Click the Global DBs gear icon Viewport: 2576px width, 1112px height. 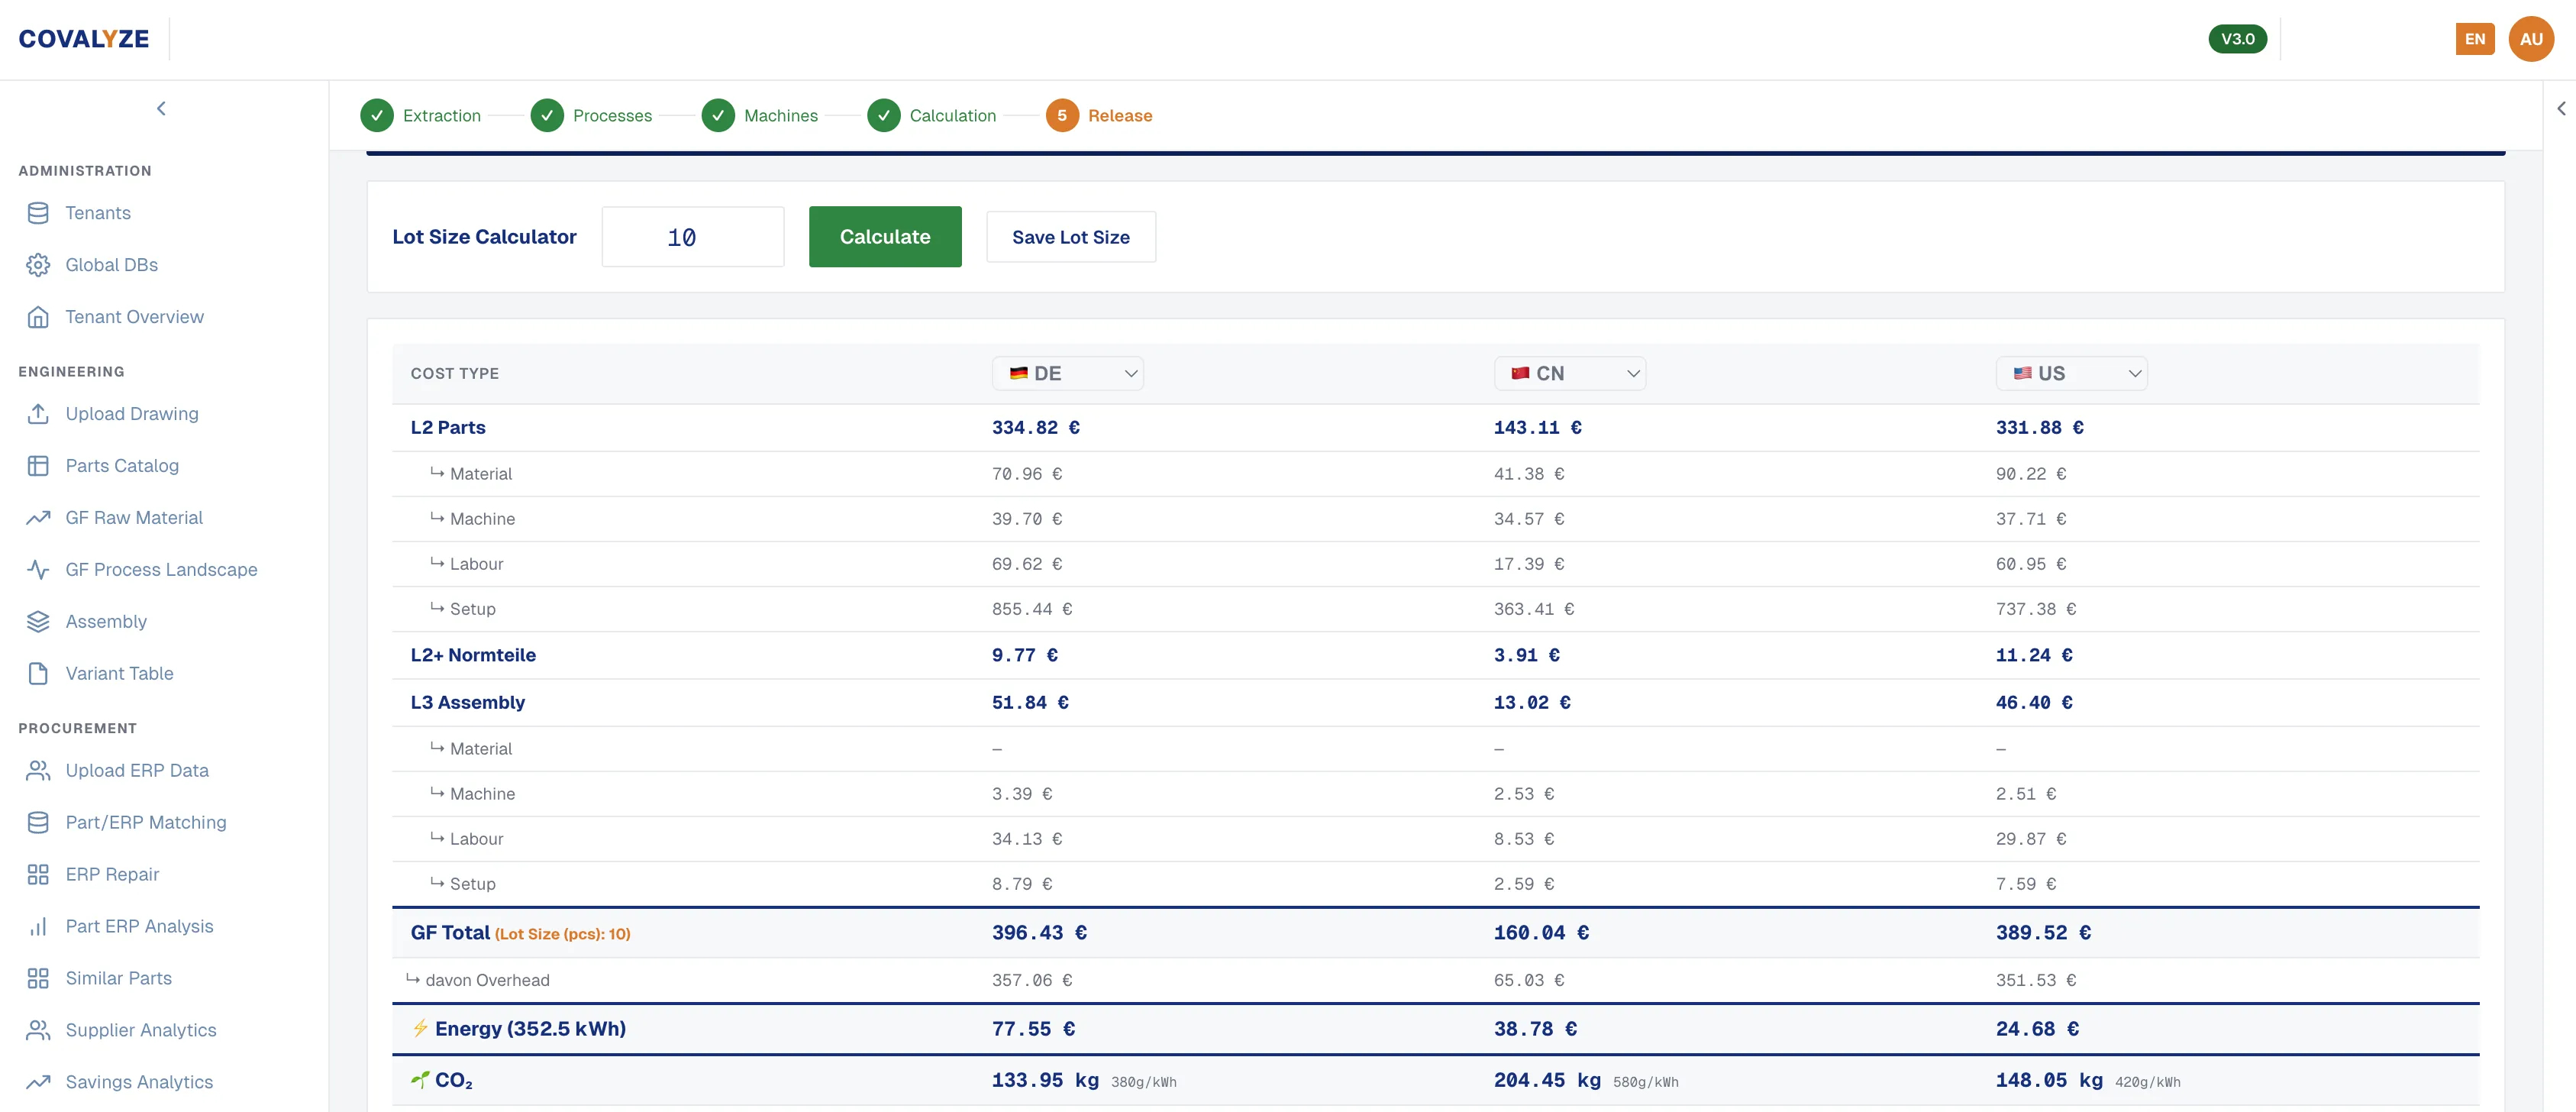38,265
